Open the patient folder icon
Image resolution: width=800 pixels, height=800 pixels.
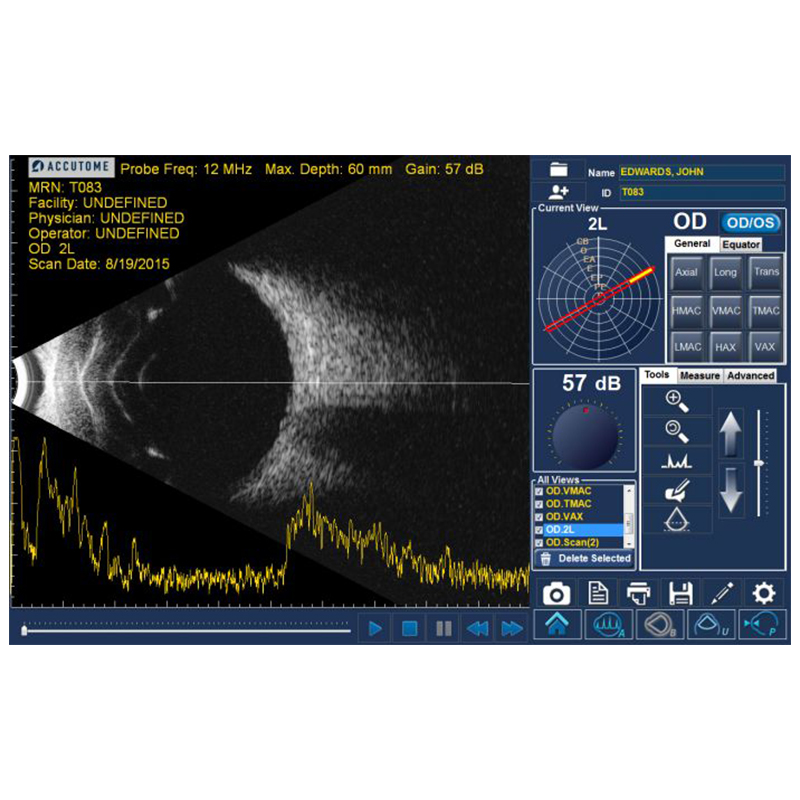click(x=558, y=169)
